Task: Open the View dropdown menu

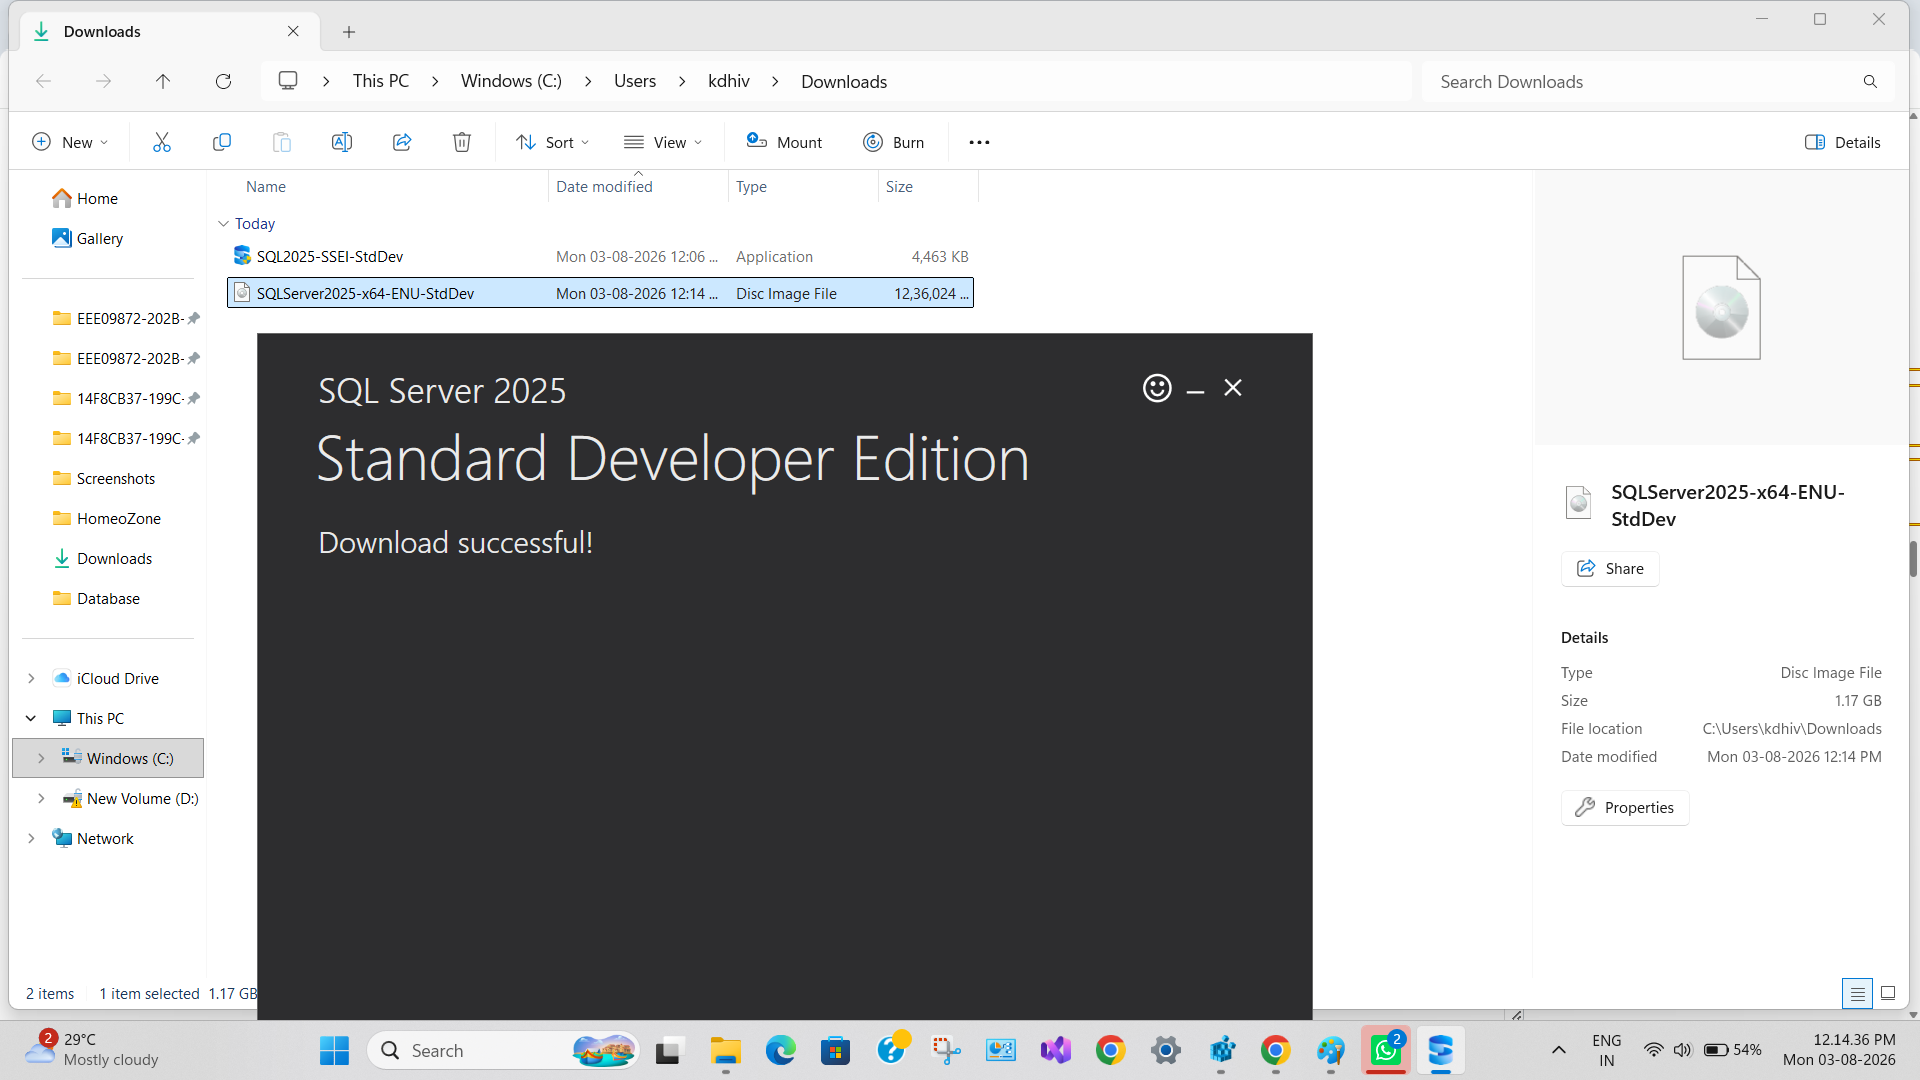Action: [x=663, y=142]
